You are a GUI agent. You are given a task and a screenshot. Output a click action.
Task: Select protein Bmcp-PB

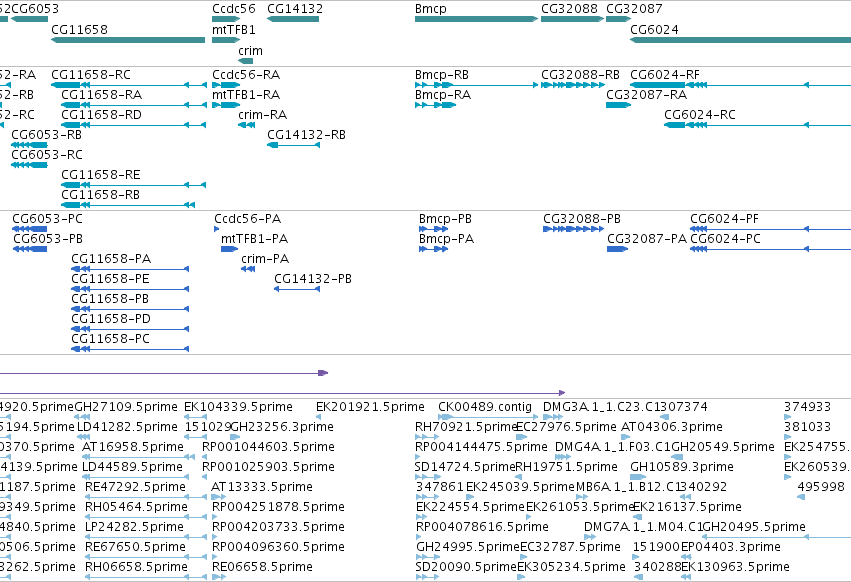tap(434, 229)
